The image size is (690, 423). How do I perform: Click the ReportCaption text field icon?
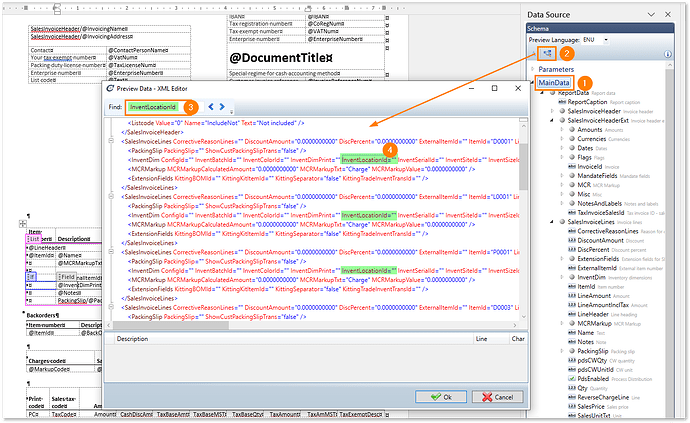click(x=562, y=102)
